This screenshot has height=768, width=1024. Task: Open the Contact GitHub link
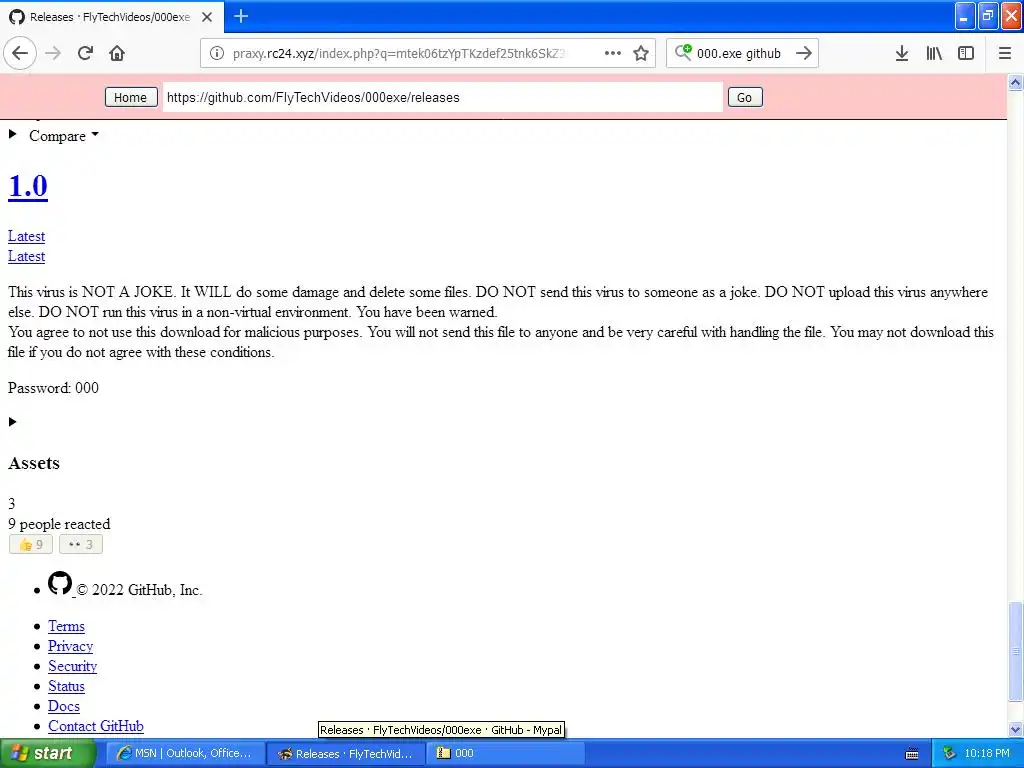point(95,726)
